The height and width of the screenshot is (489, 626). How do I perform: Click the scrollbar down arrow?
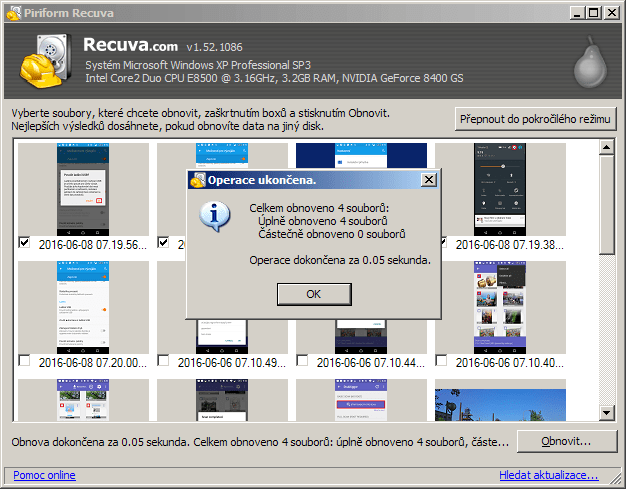pyautogui.click(x=607, y=413)
